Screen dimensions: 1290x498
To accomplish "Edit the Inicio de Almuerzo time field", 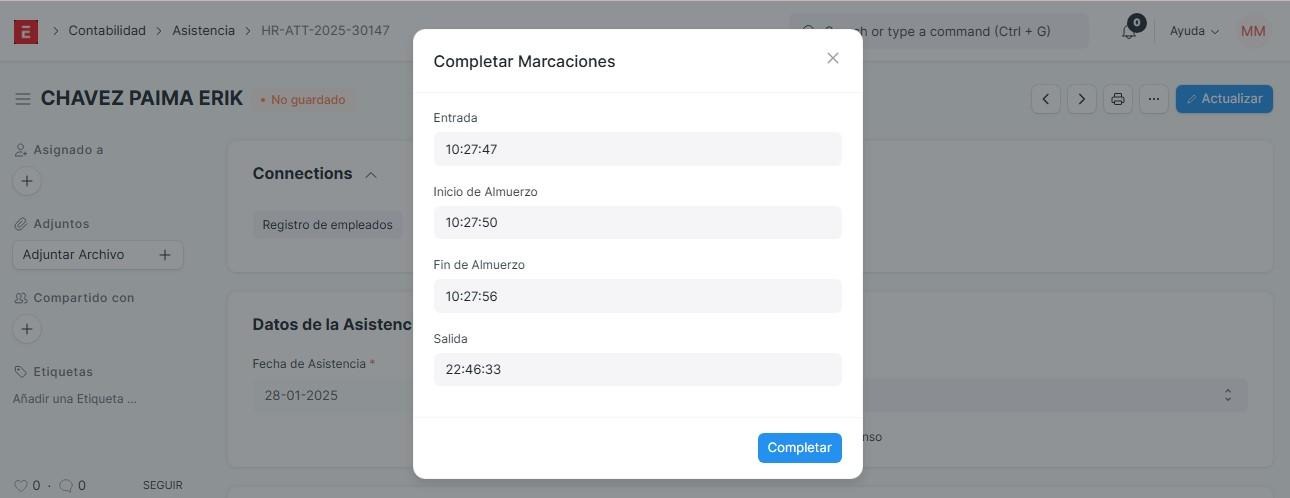I will [x=637, y=222].
